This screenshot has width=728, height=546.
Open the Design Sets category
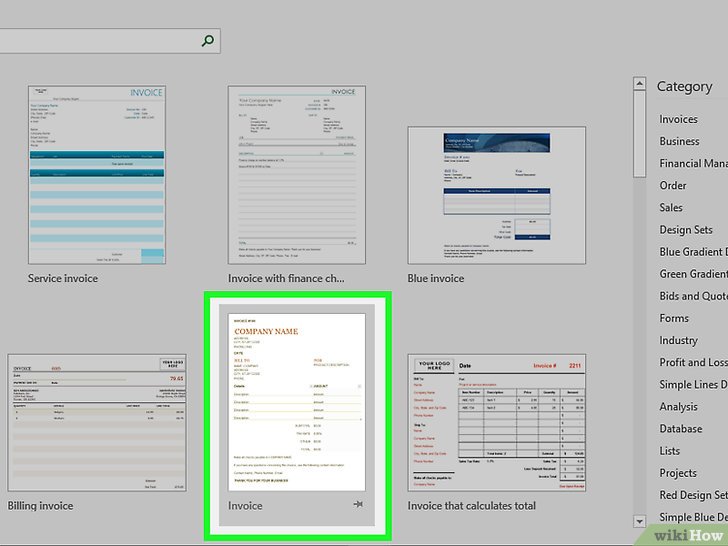tap(686, 230)
